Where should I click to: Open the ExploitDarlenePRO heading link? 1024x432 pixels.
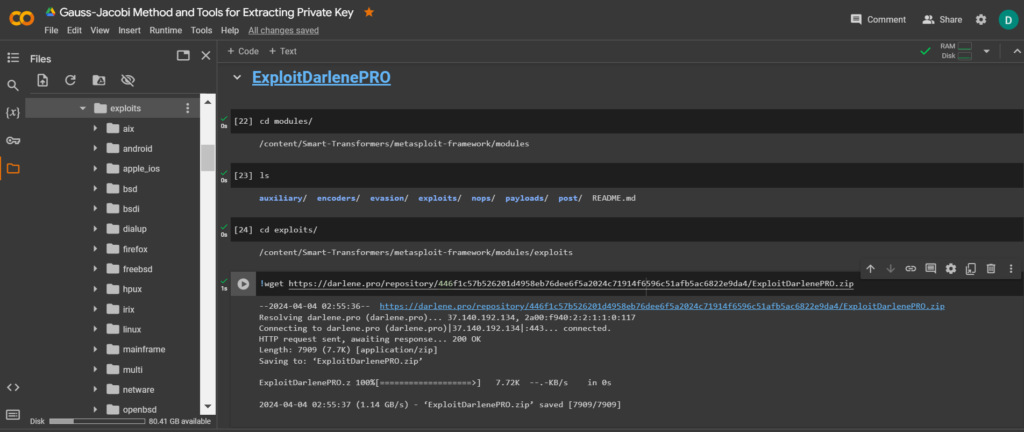321,78
